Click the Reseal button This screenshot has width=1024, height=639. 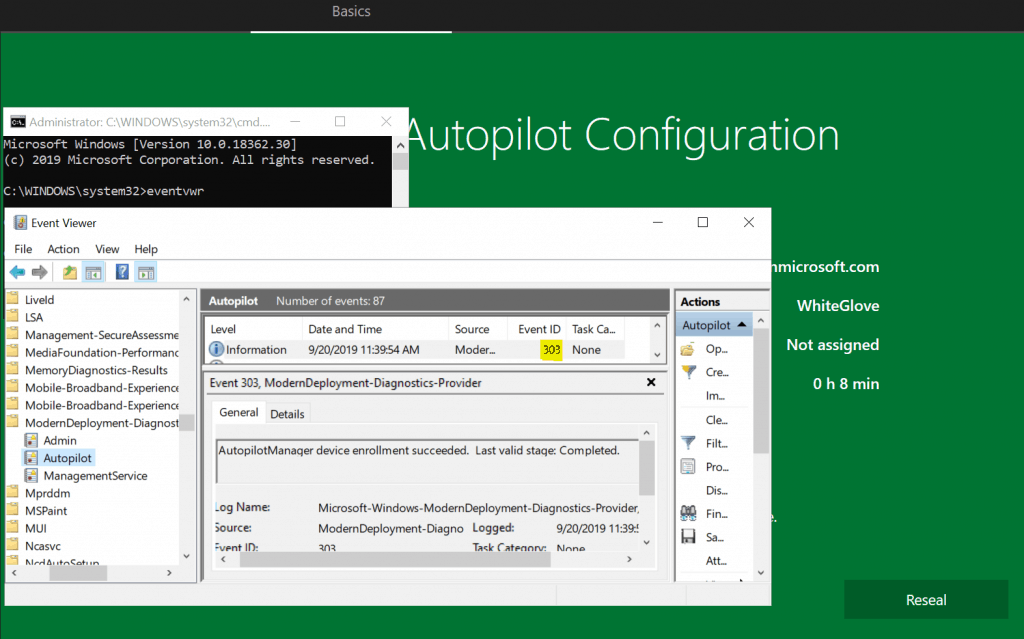926,600
